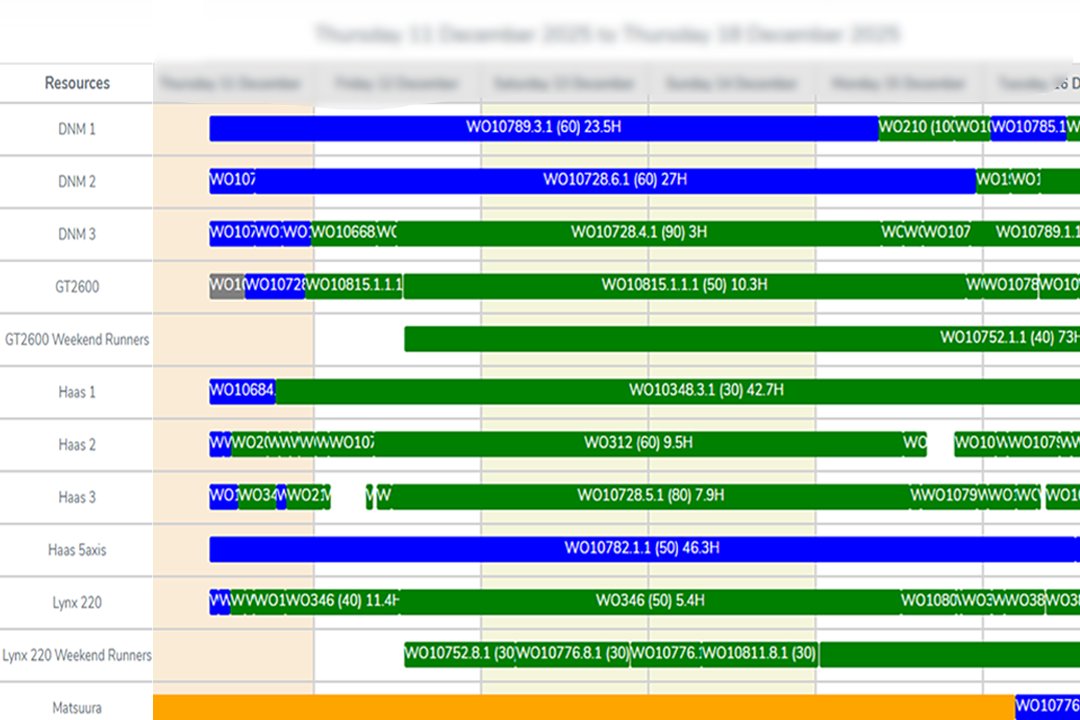1080x720 pixels.
Task: Select the Matsuura resource label
Action: 76,708
